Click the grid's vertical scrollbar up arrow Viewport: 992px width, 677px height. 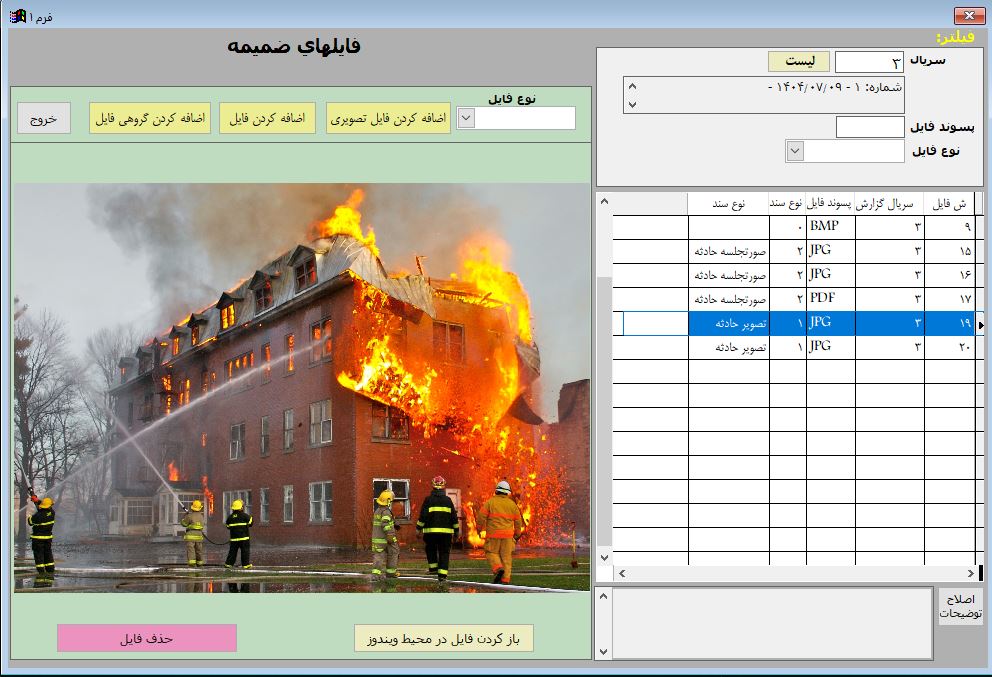point(603,202)
